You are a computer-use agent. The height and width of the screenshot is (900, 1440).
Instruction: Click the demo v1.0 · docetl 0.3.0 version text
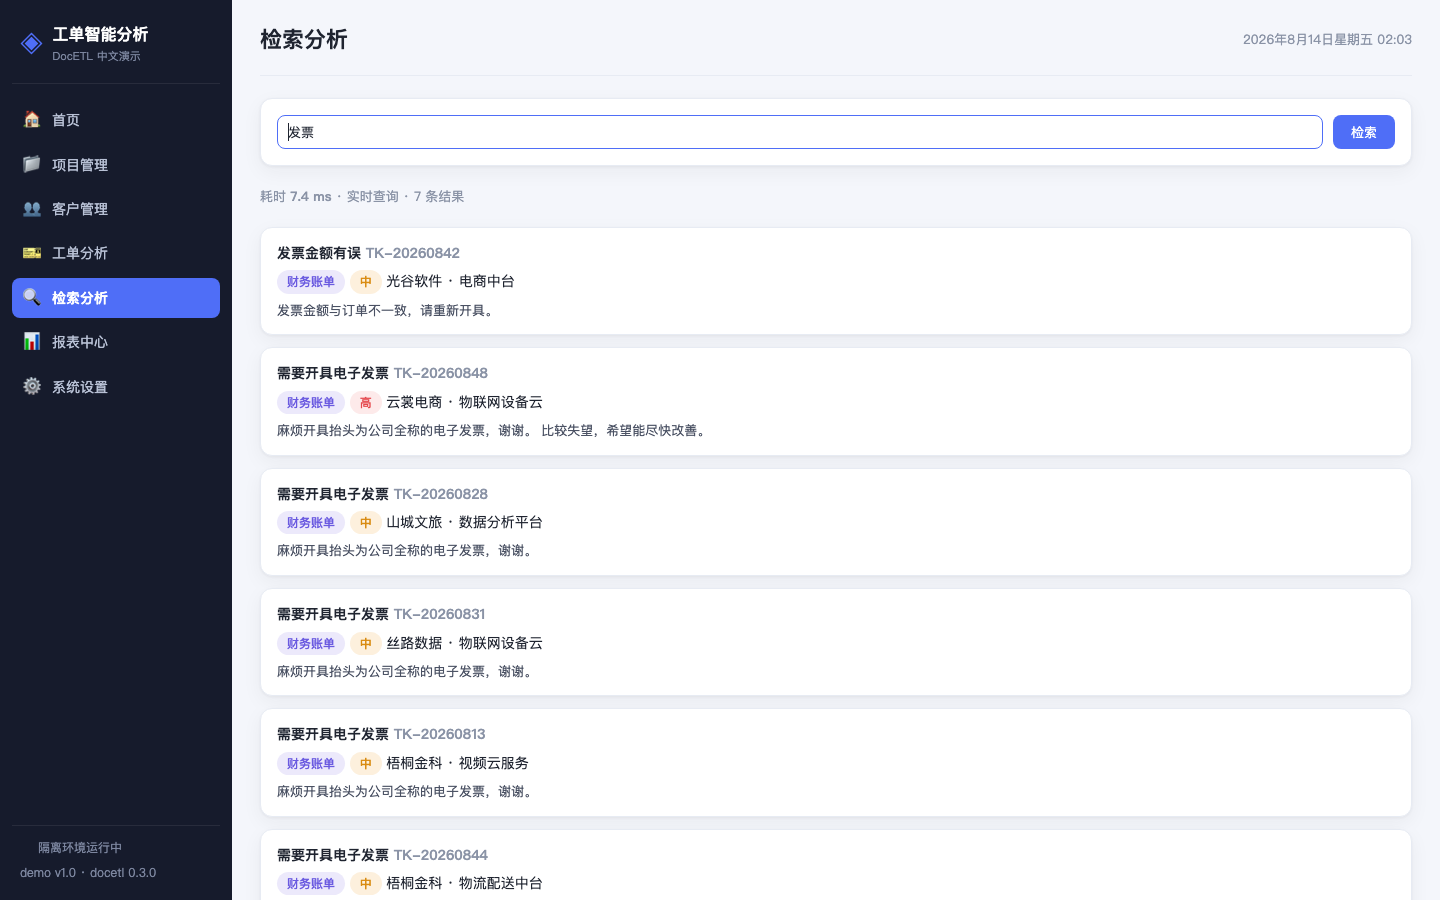88,873
